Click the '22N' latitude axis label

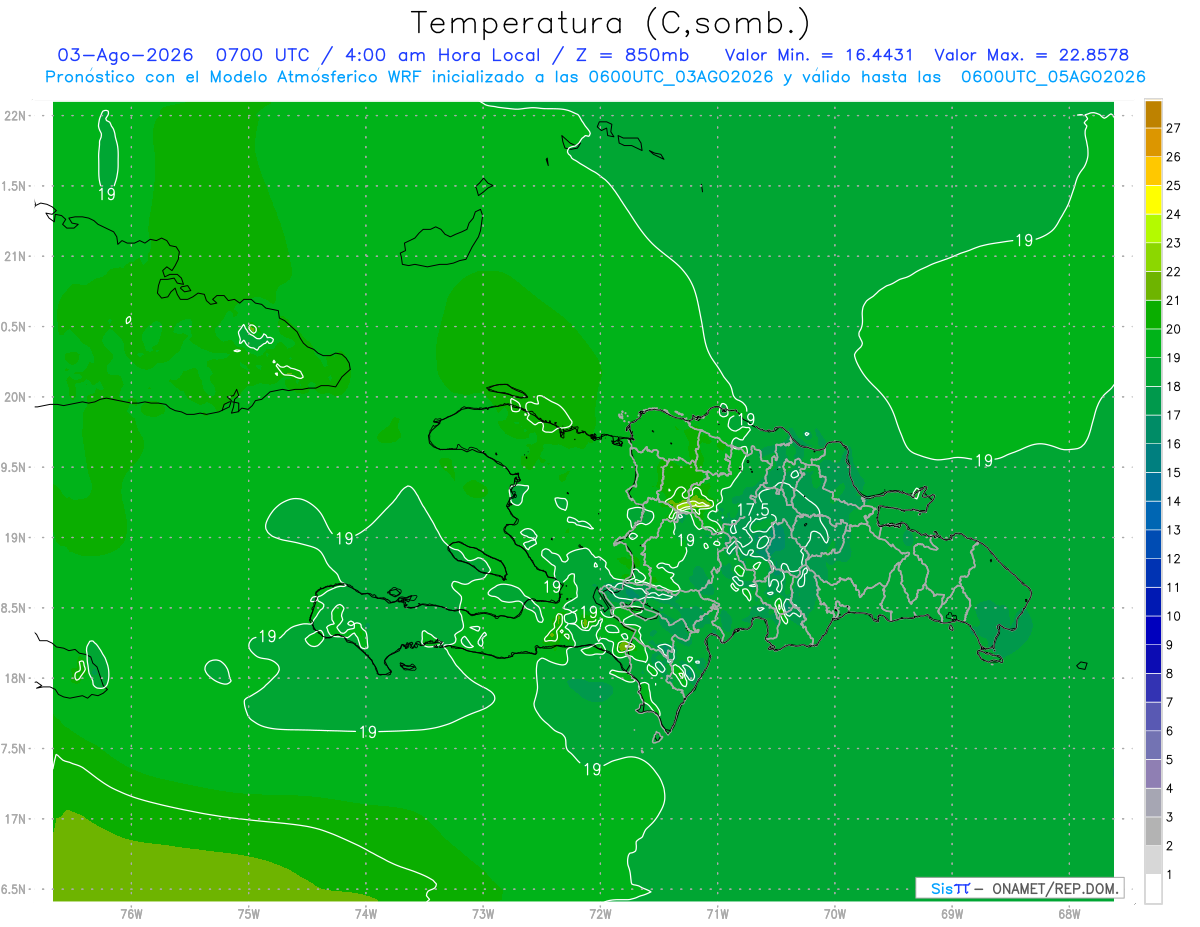(16, 115)
